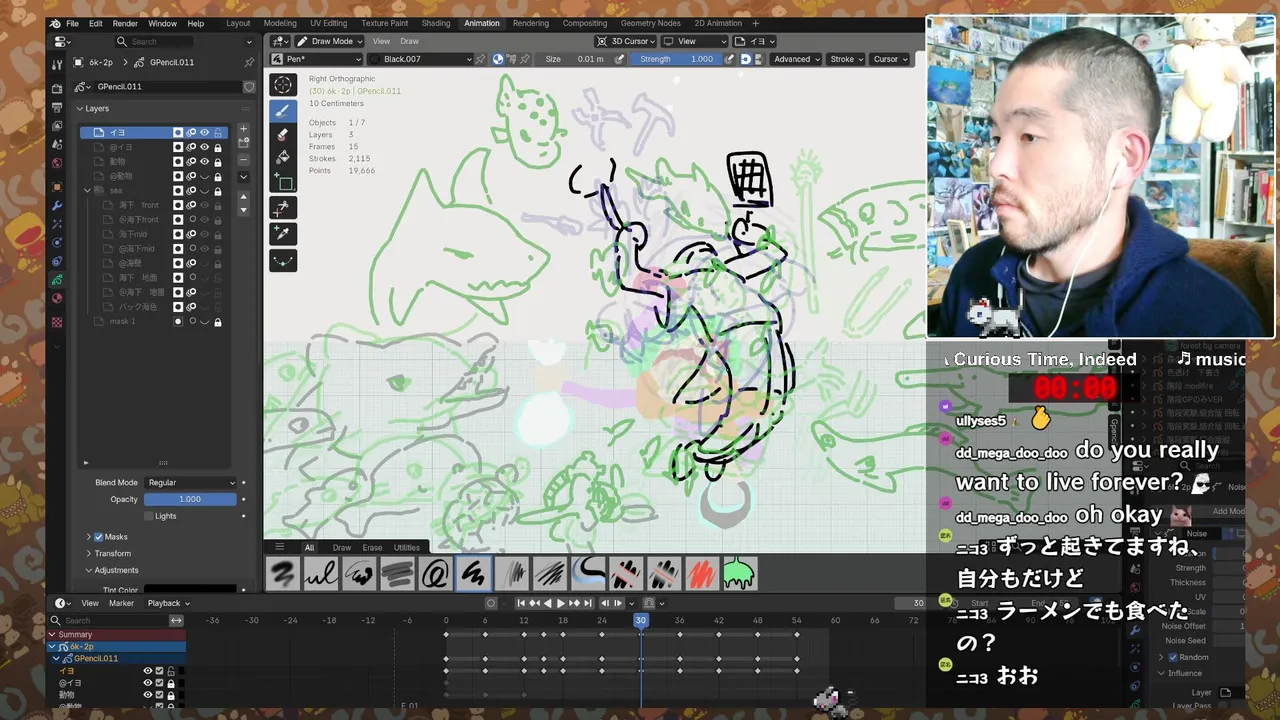This screenshot has height=720, width=1280.
Task: Add a new layer with plus button
Action: 243,129
